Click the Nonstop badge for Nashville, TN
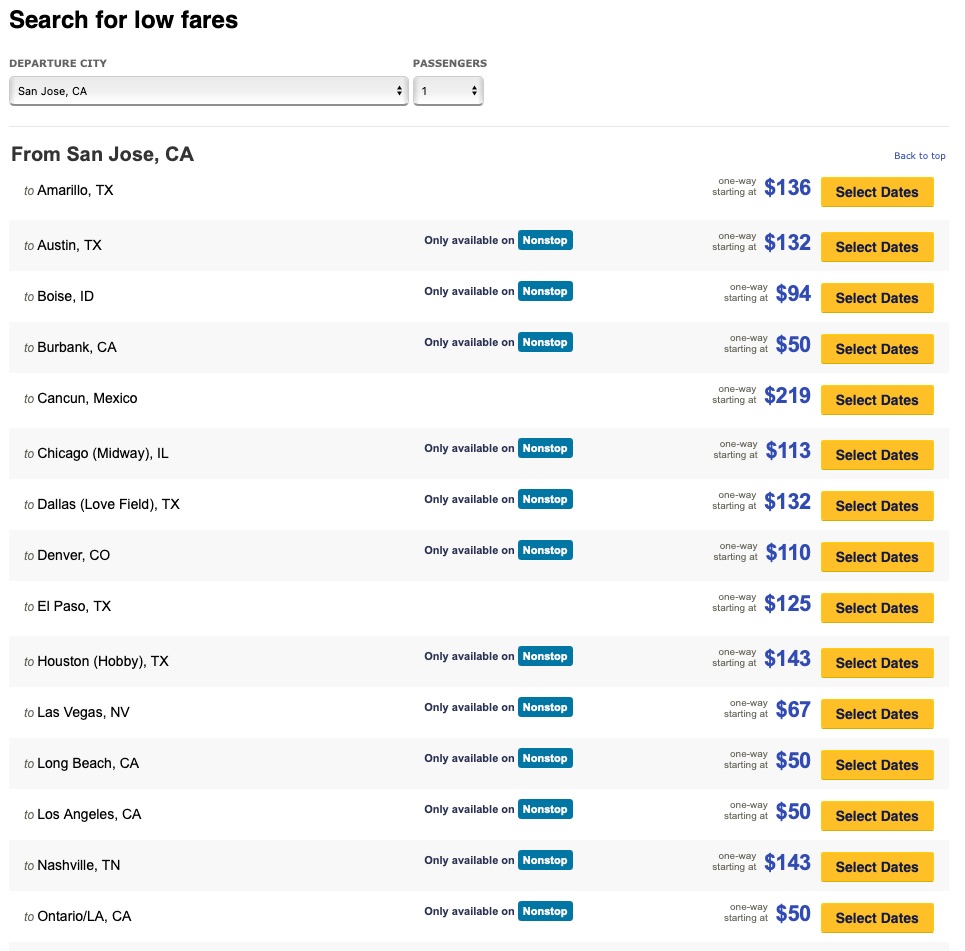Viewport: 965px width, 951px height. click(x=545, y=860)
